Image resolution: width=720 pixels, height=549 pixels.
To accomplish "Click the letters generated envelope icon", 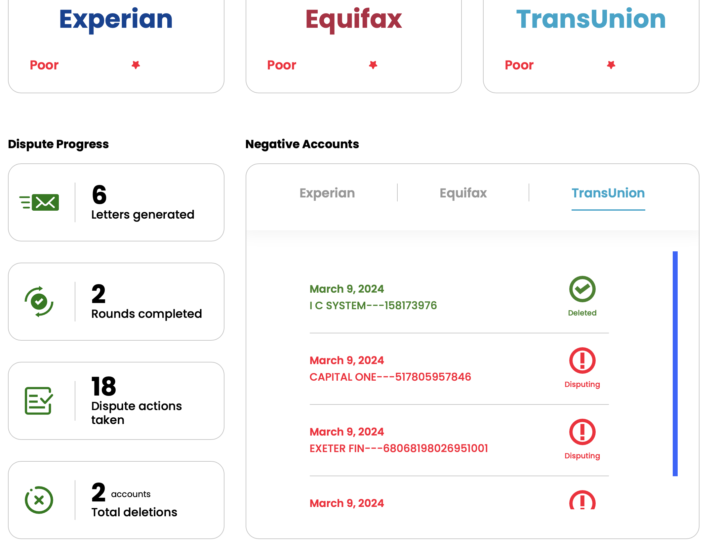I will (39, 203).
